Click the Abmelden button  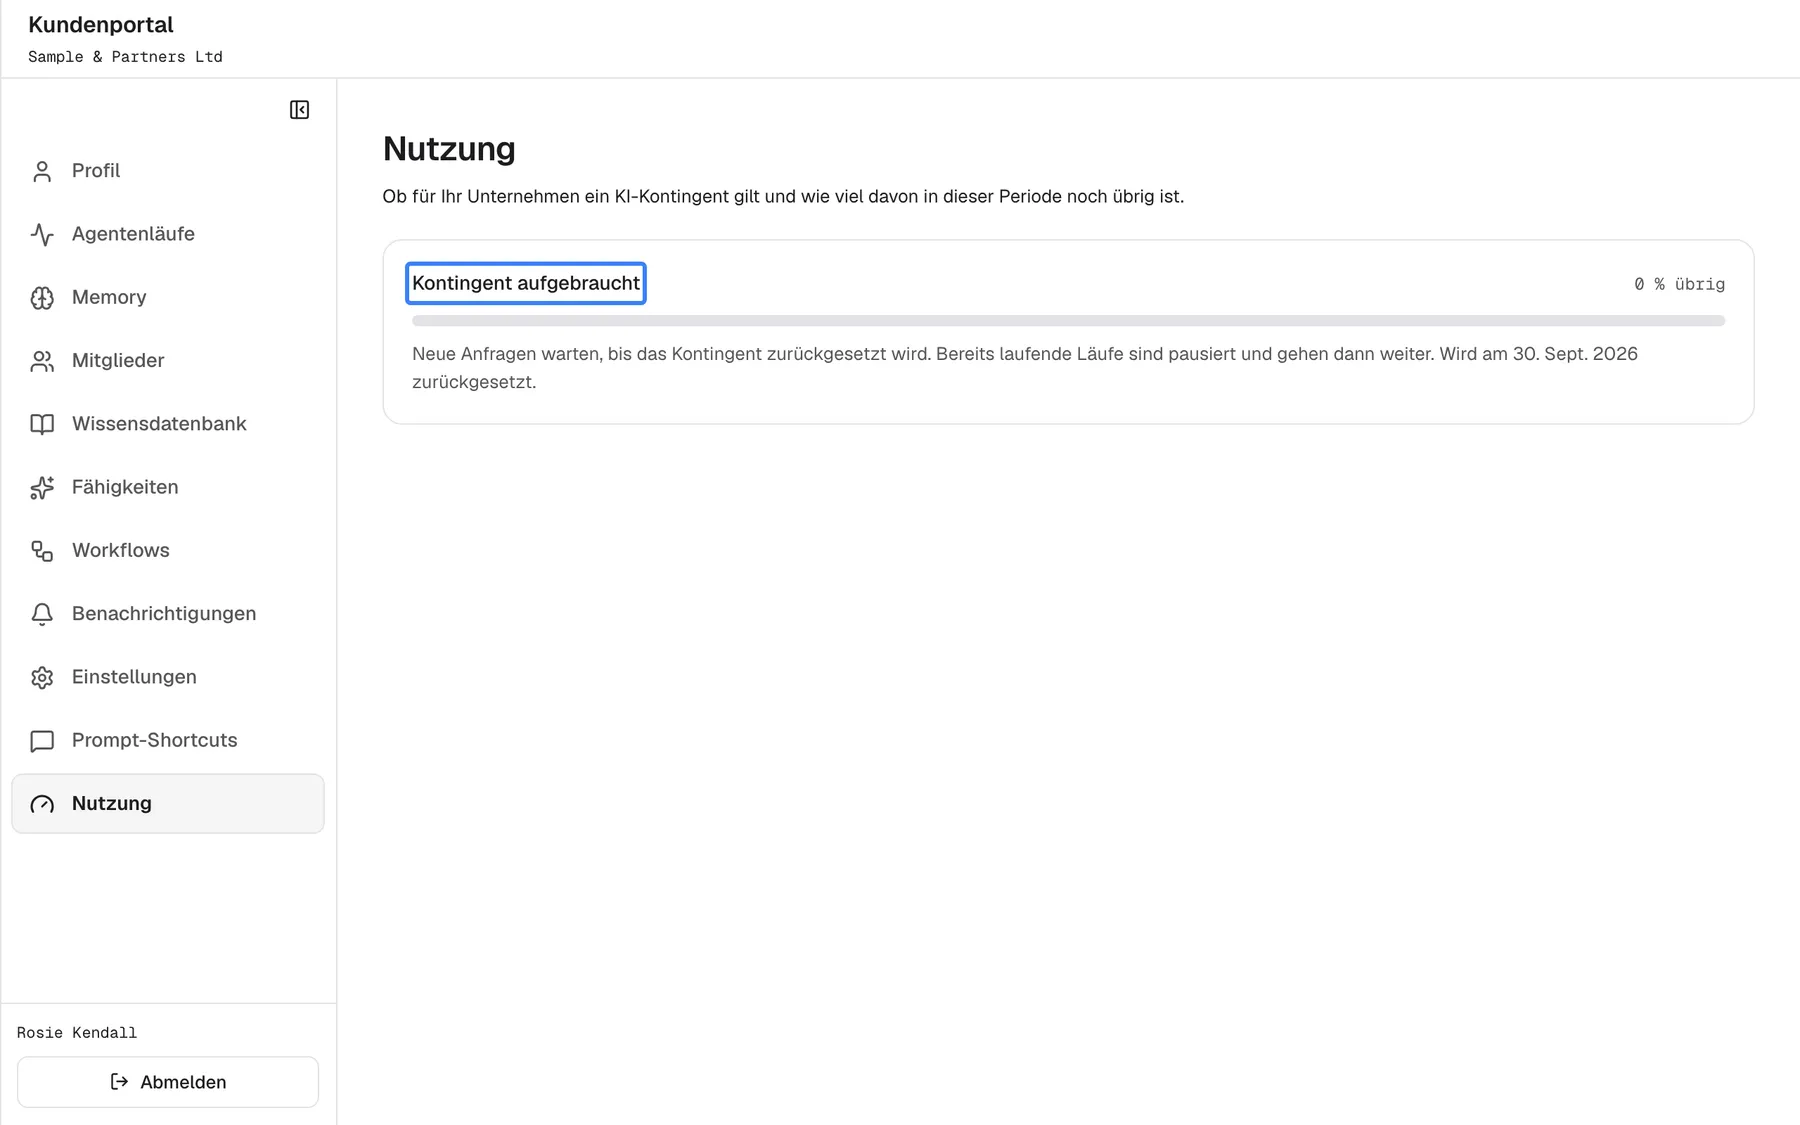(168, 1082)
